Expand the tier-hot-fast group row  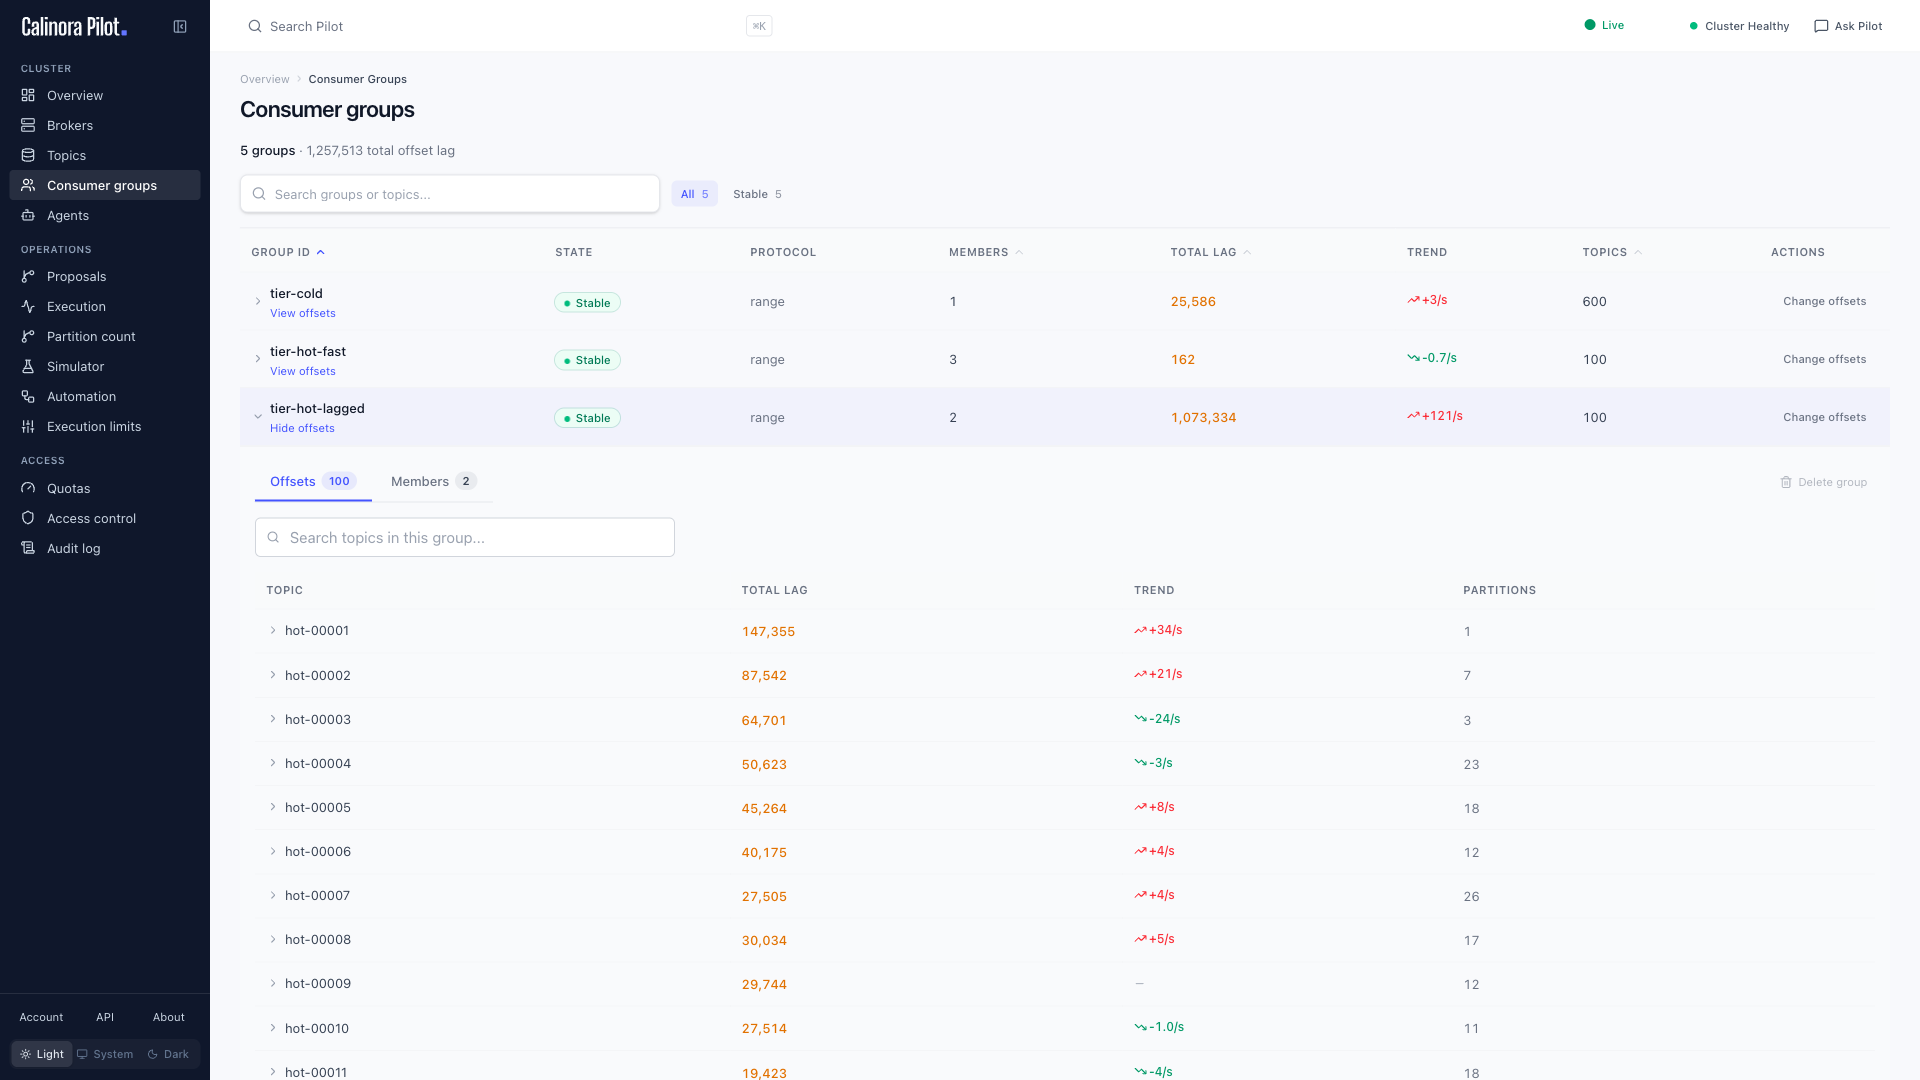tap(258, 359)
